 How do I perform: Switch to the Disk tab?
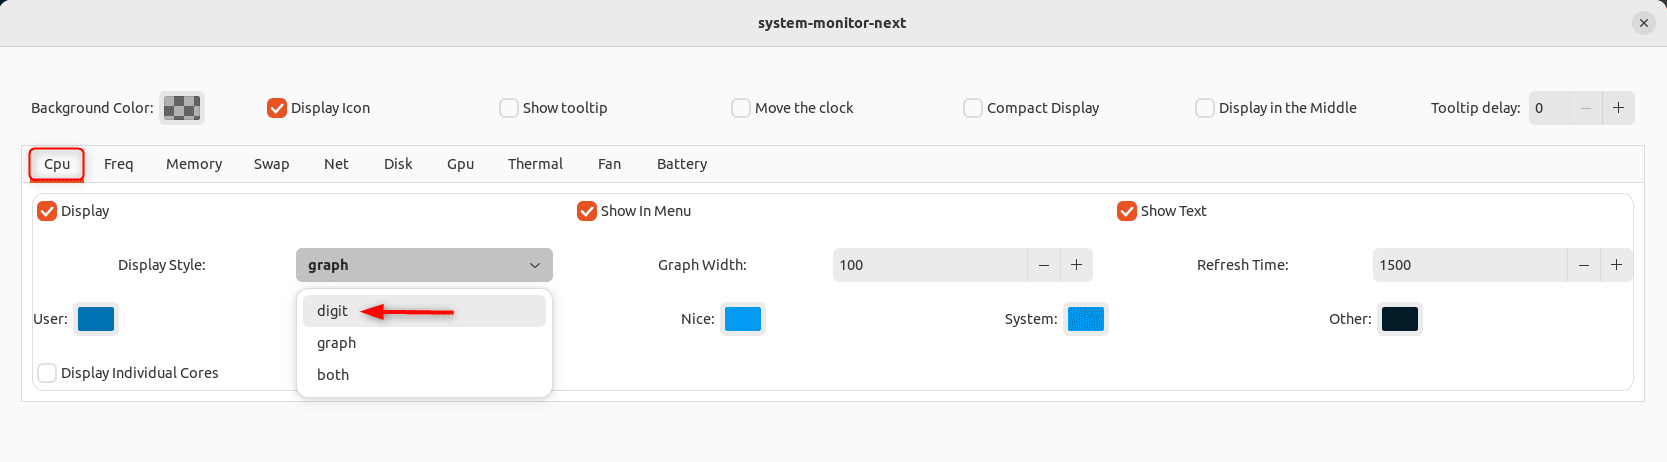pos(398,164)
